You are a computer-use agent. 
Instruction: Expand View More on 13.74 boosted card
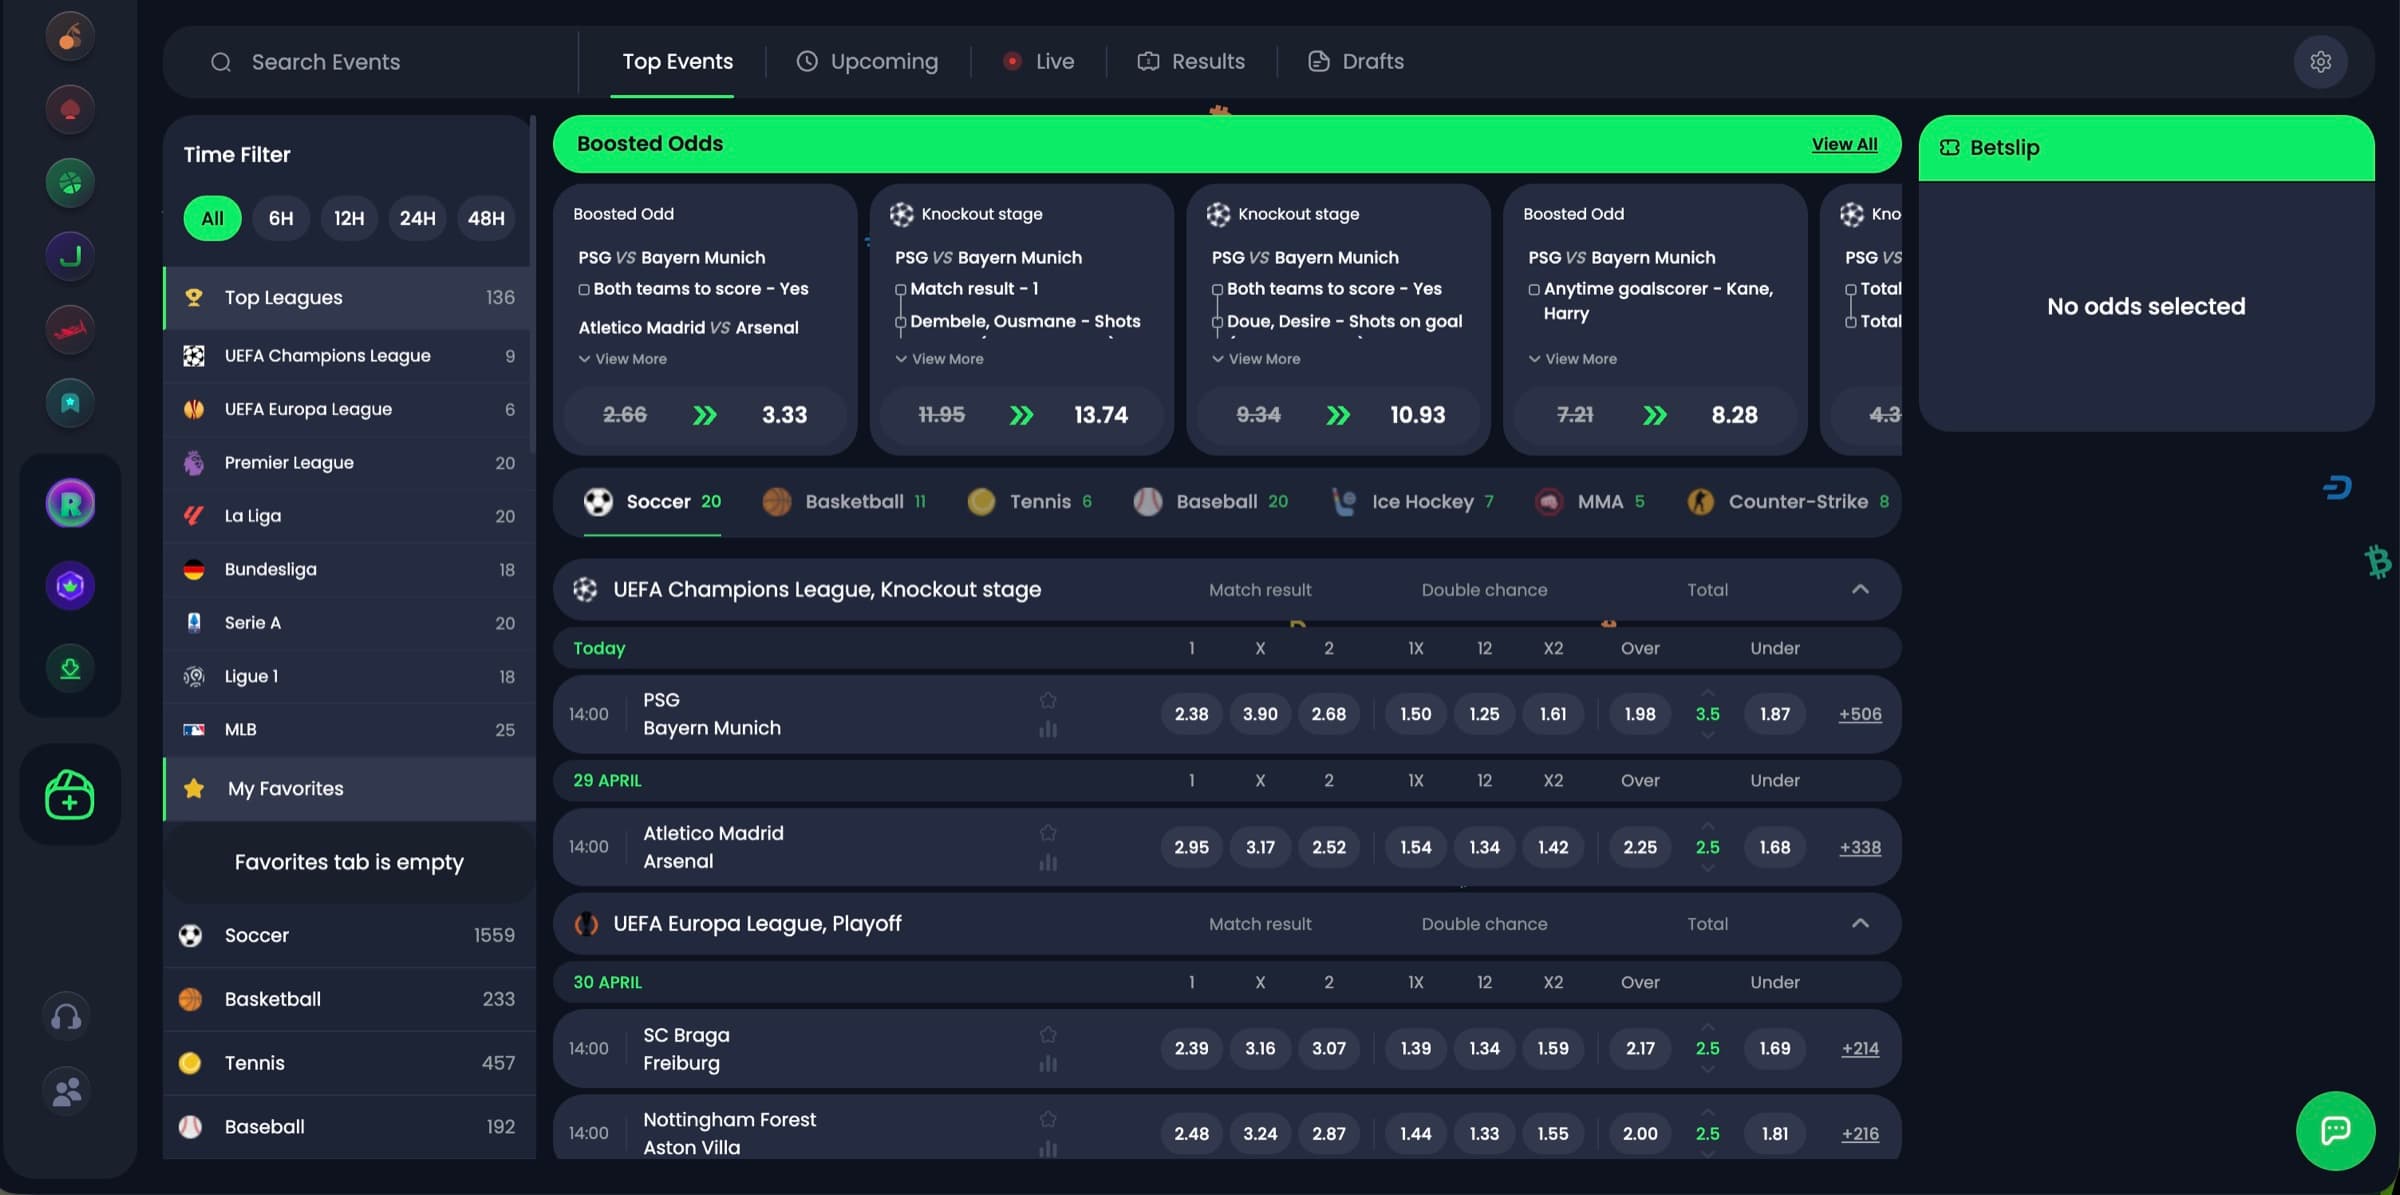[x=939, y=359]
